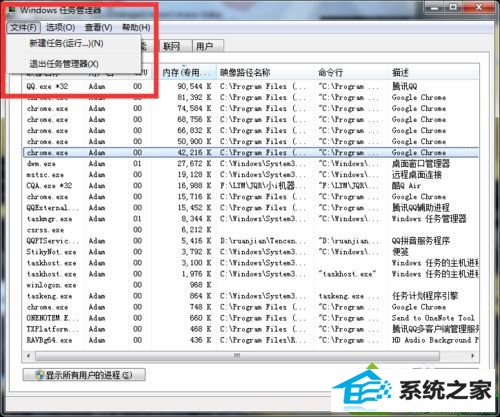Click the horizontal scrollbar thumb
This screenshot has width=500, height=417.
237,356
